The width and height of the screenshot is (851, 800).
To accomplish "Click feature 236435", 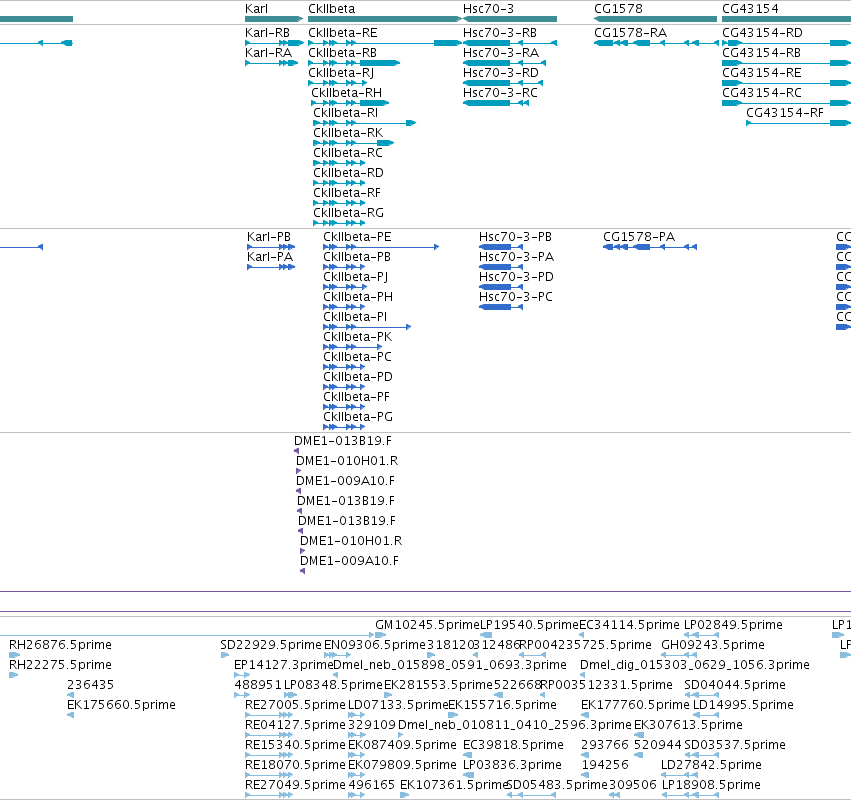I will click(x=90, y=685).
